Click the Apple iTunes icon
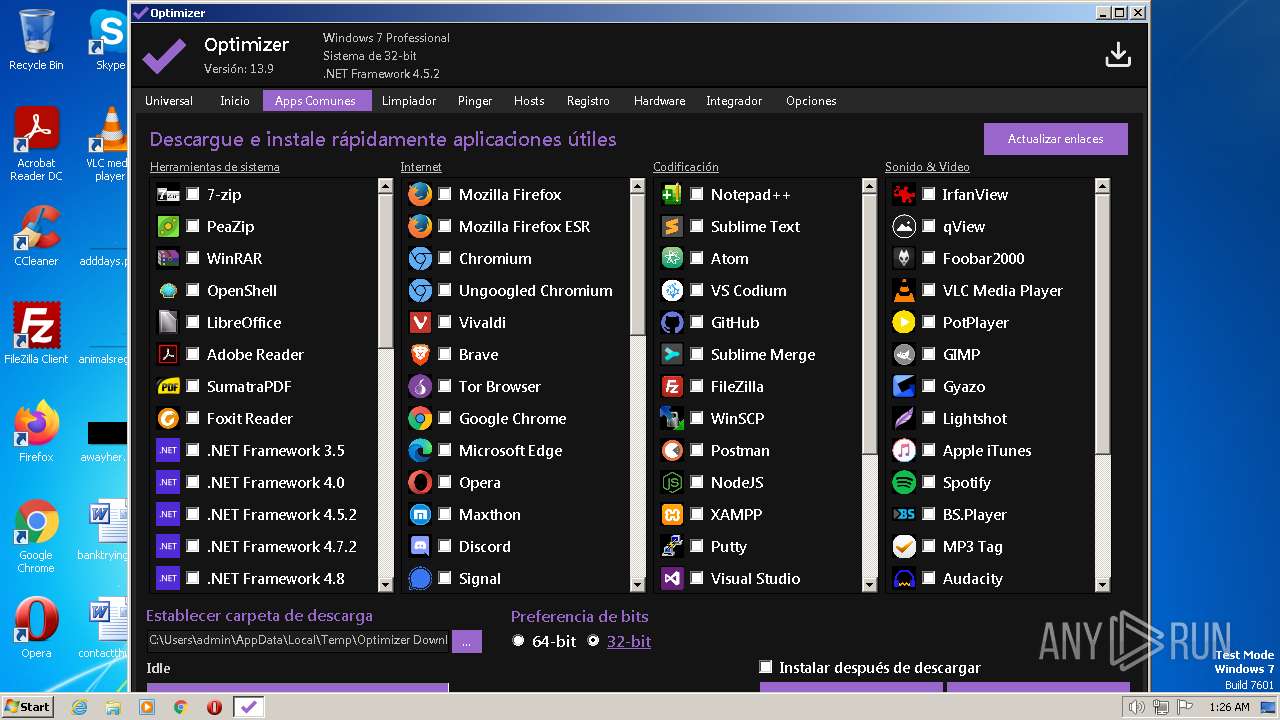The height and width of the screenshot is (720, 1280). tap(904, 451)
